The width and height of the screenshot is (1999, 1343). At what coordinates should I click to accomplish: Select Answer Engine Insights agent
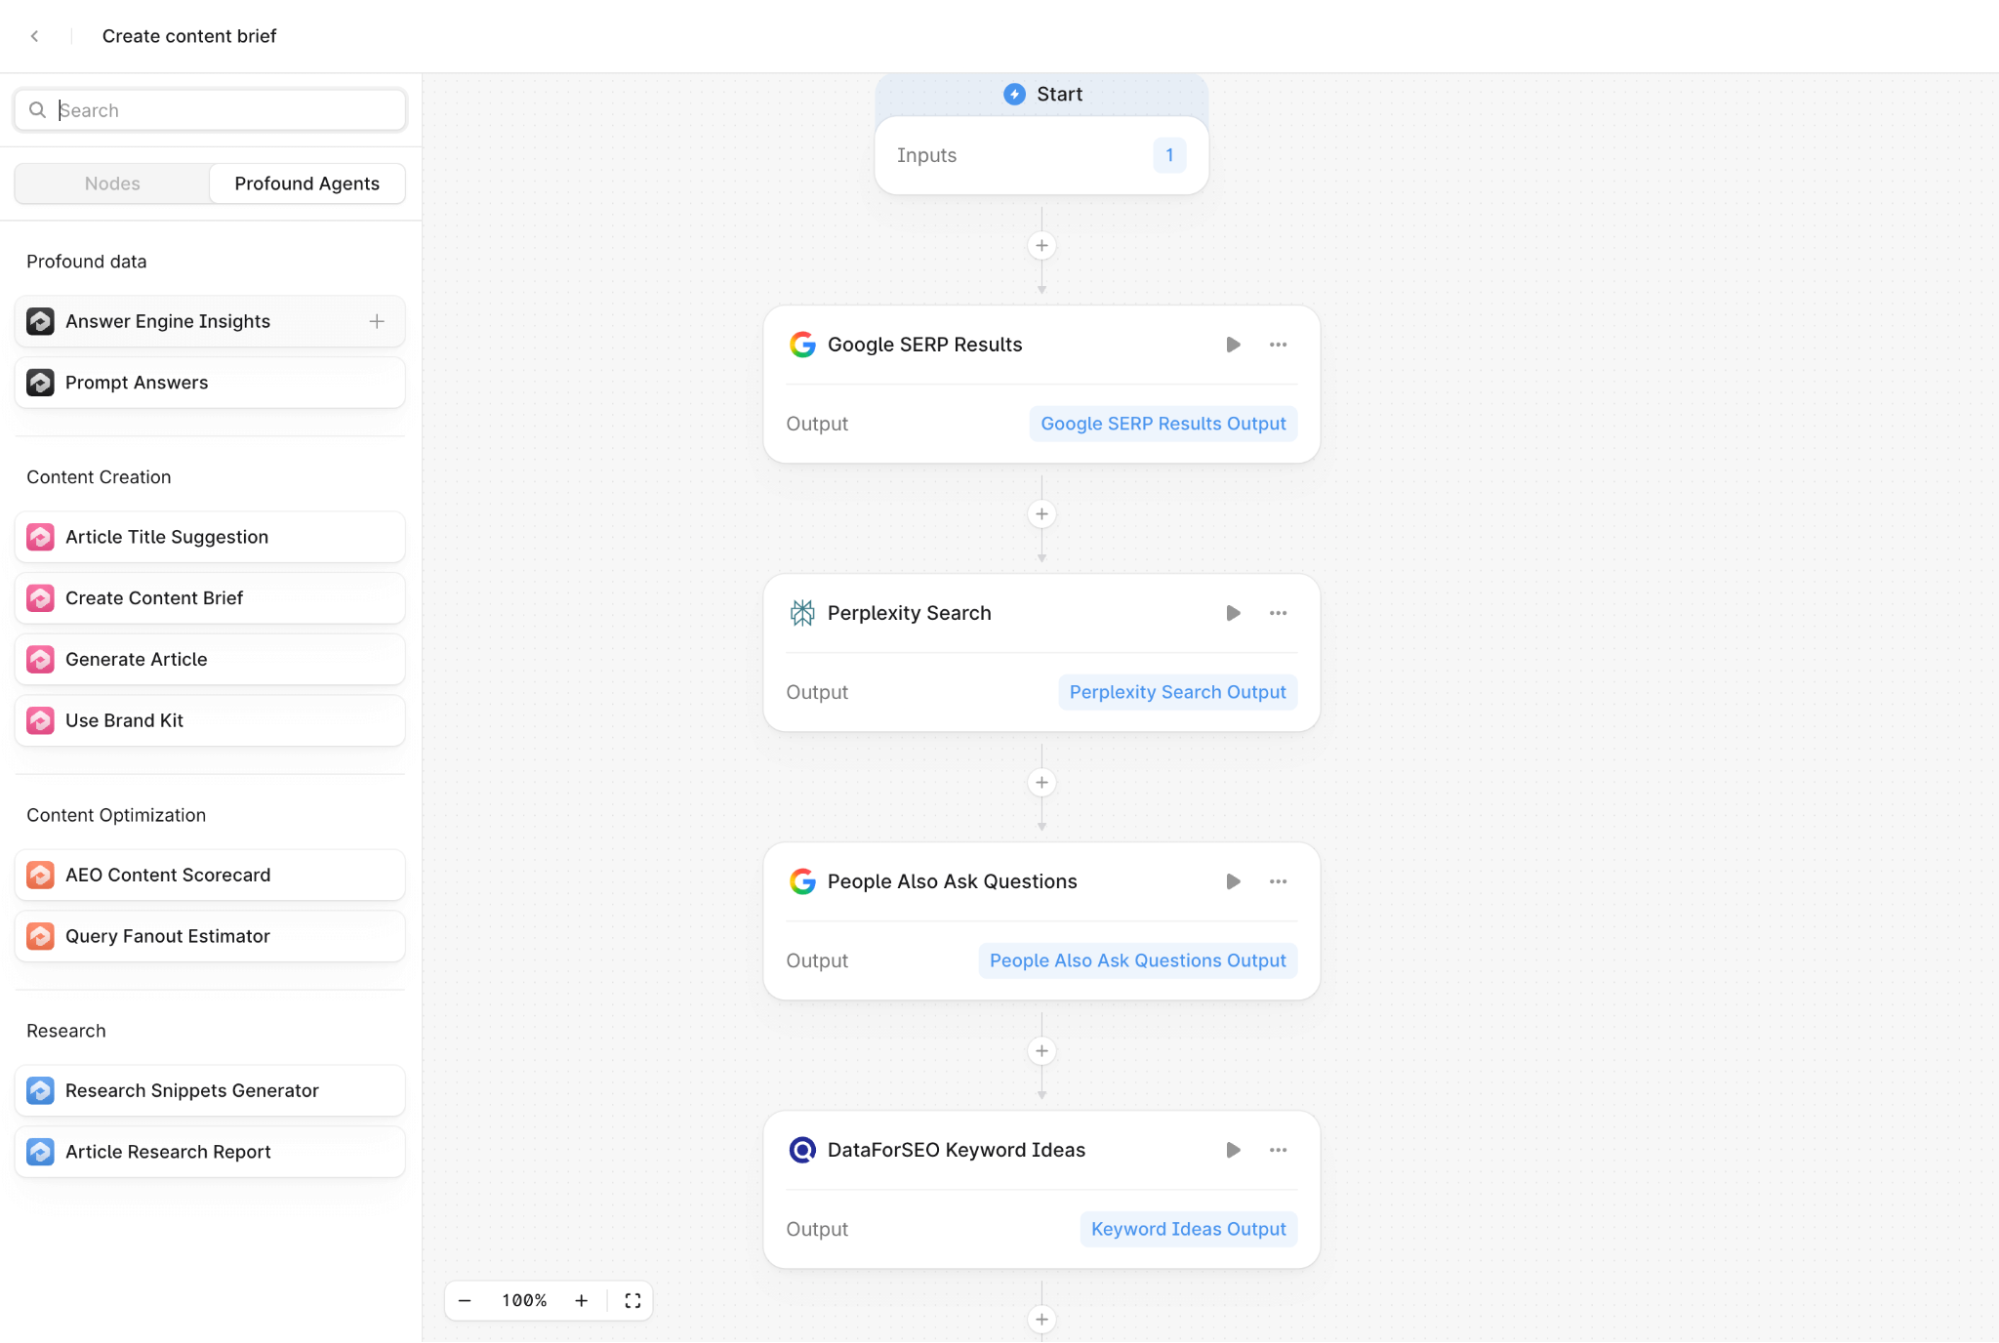[x=210, y=321]
